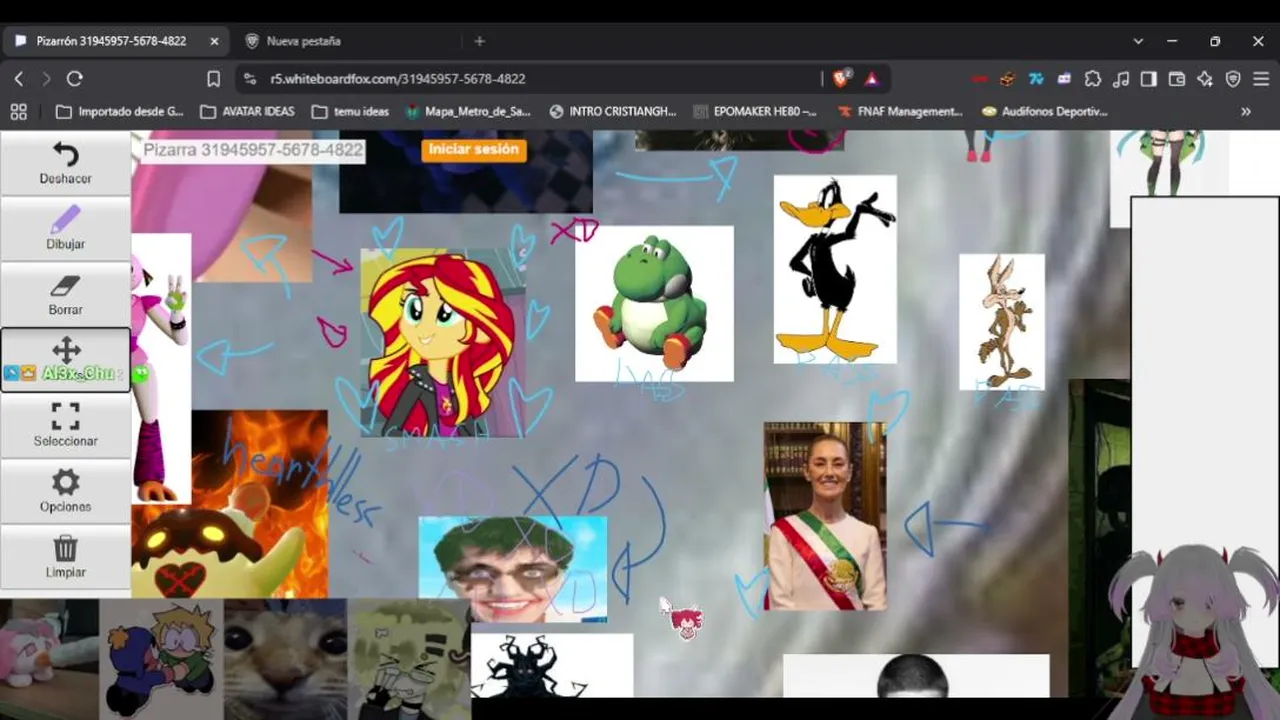Image resolution: width=1280 pixels, height=720 pixels.
Task: Click the Deshacer undo tool
Action: [65, 164]
